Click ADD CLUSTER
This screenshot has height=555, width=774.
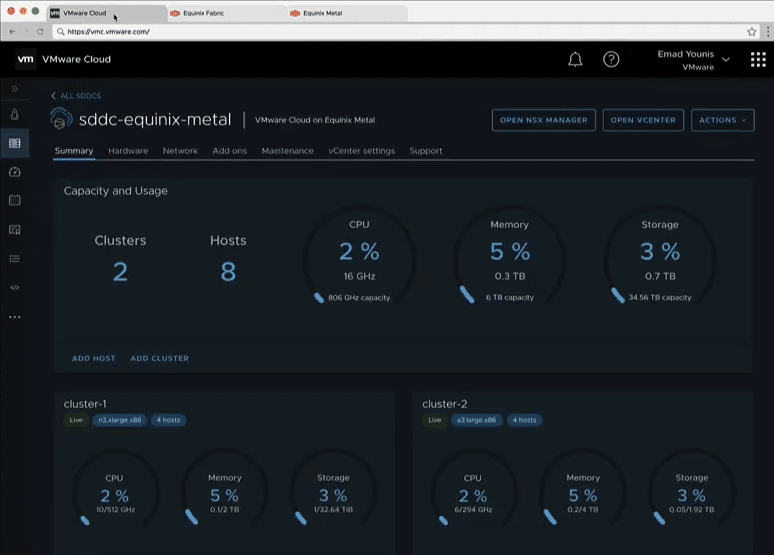pos(159,358)
